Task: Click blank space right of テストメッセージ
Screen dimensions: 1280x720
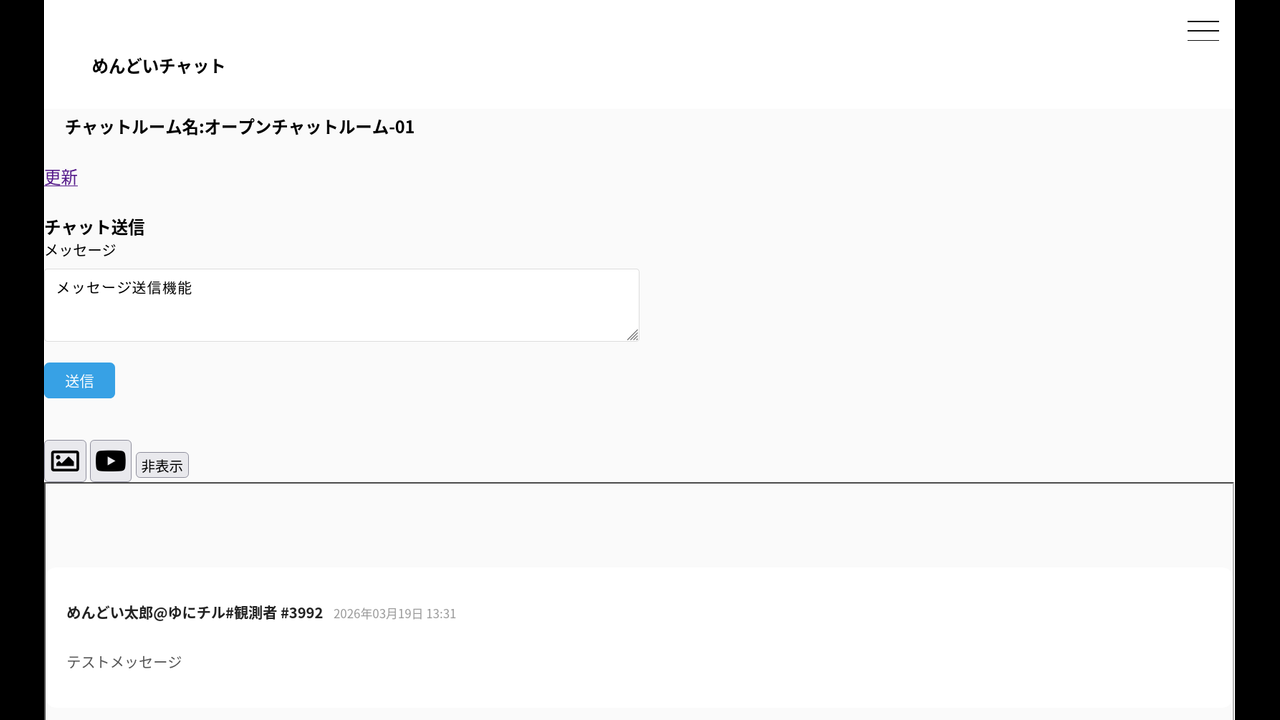Action: click(700, 662)
